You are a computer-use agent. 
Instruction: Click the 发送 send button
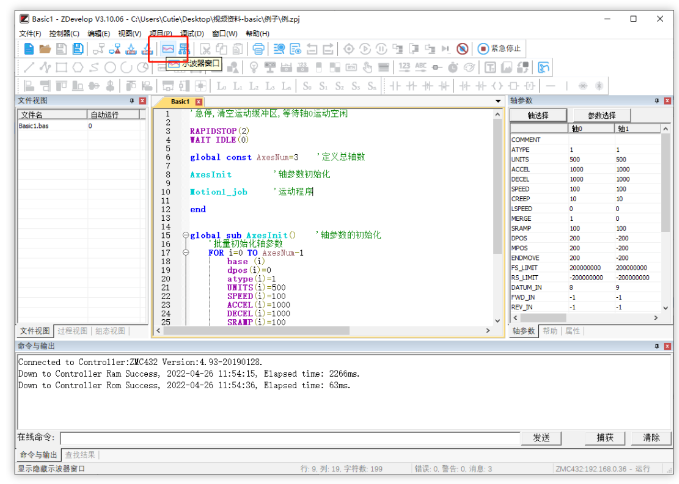pos(541,438)
